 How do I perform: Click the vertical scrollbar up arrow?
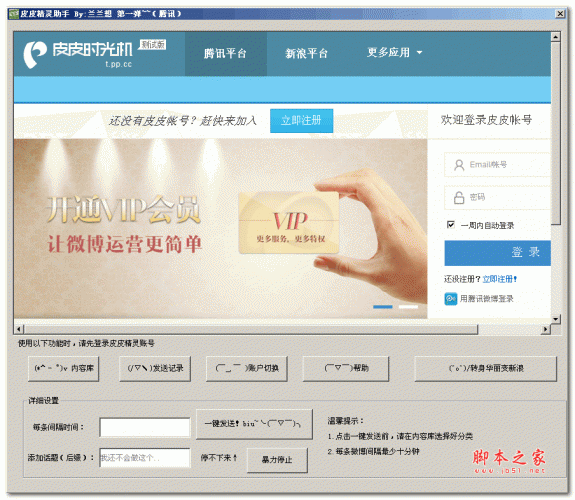click(x=556, y=37)
